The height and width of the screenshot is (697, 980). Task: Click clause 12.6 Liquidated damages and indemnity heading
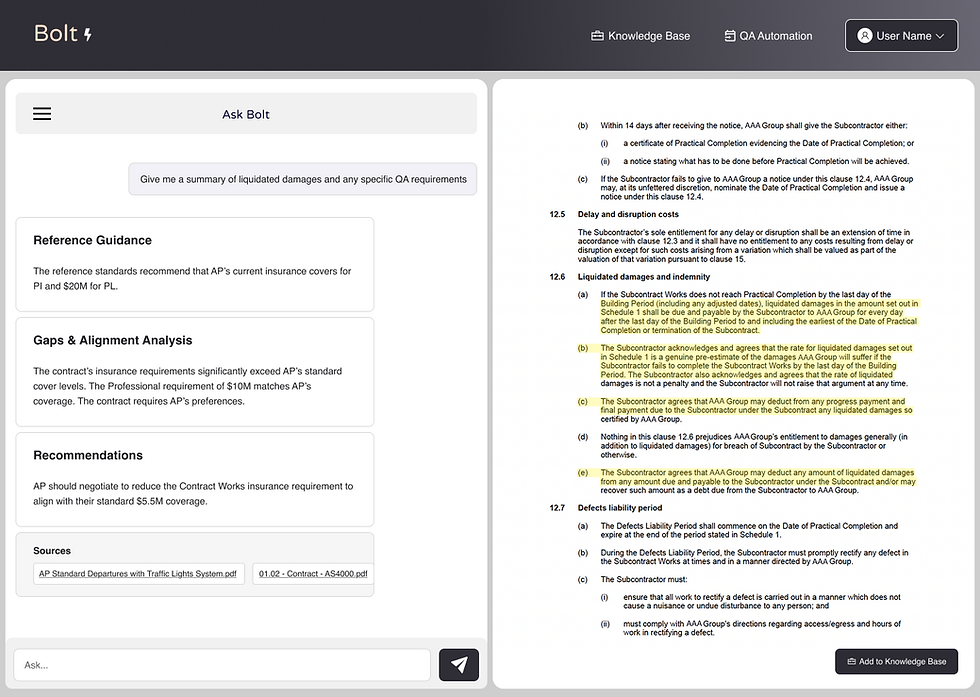pyautogui.click(x=644, y=277)
